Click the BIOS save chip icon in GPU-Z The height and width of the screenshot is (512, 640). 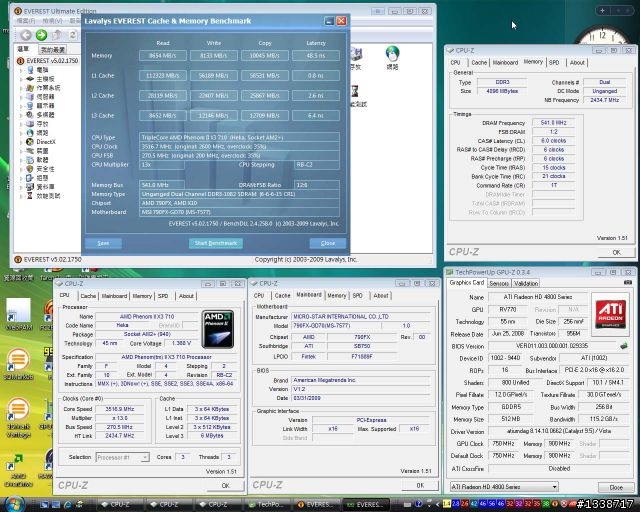624,346
